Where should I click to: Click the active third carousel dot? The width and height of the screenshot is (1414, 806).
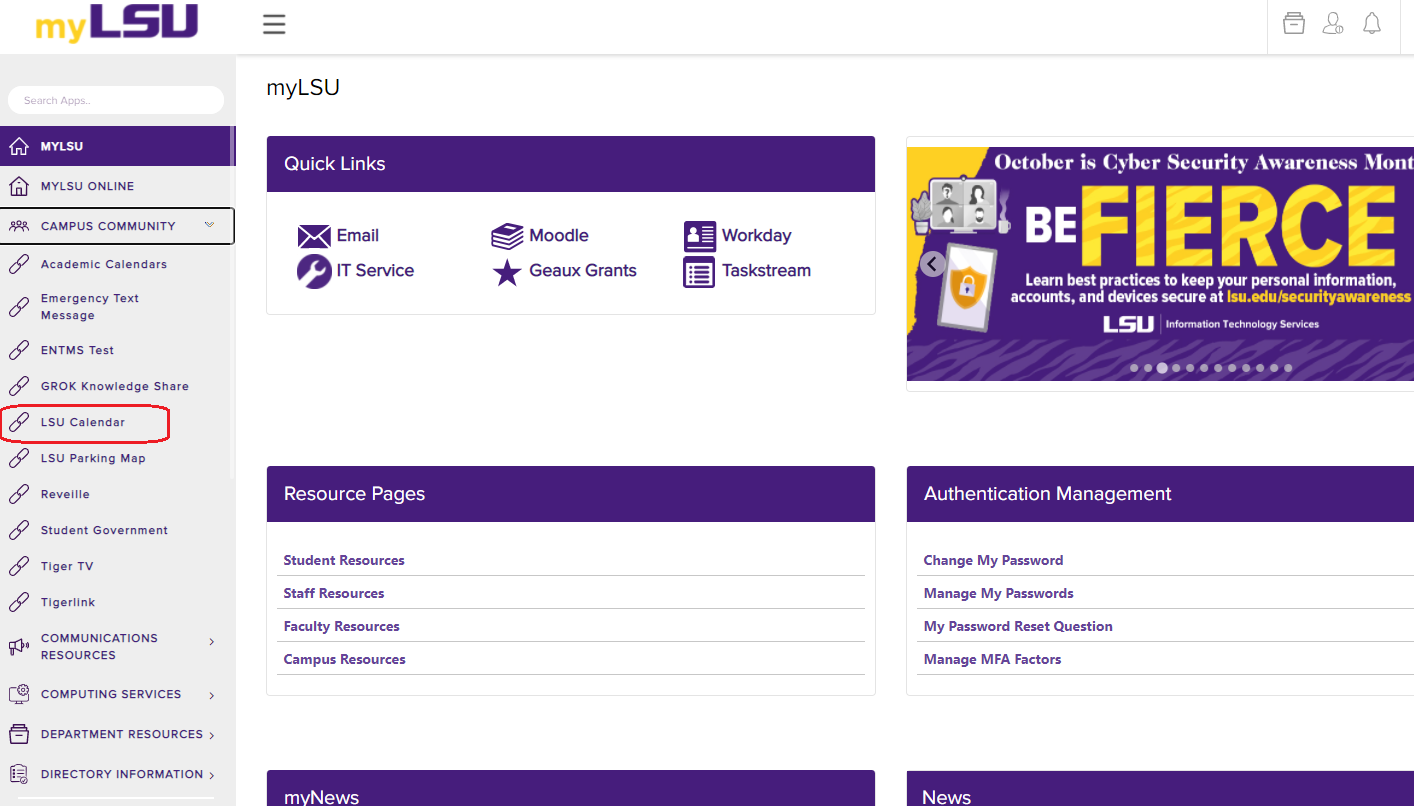[x=1162, y=368]
